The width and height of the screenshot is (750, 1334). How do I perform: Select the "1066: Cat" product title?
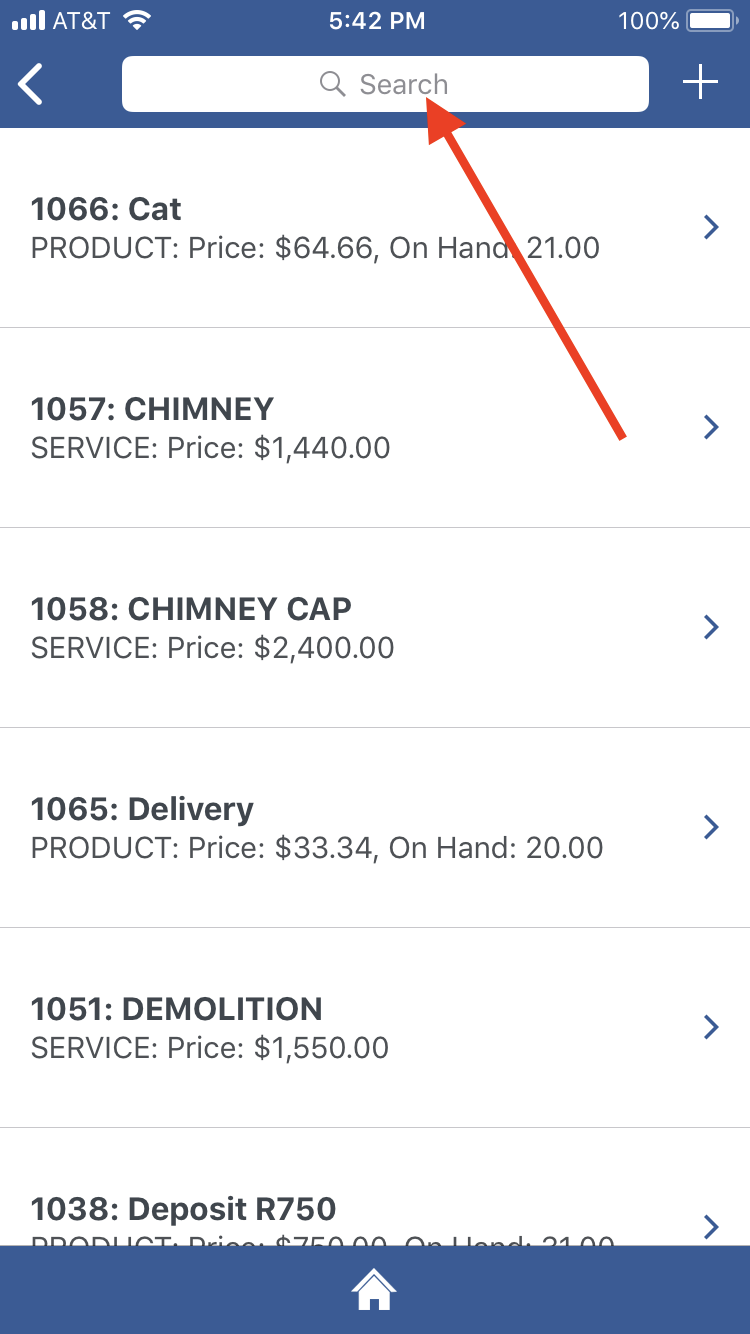pos(106,209)
